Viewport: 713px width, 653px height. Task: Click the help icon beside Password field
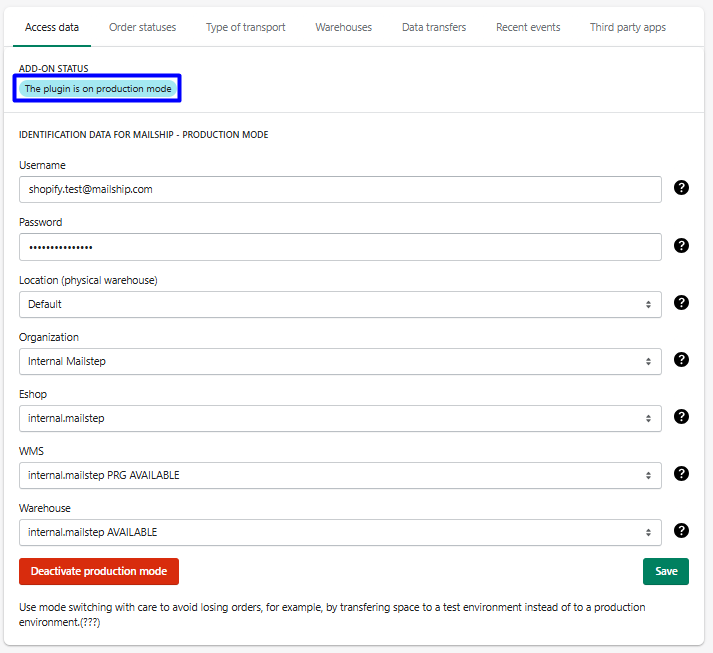682,245
